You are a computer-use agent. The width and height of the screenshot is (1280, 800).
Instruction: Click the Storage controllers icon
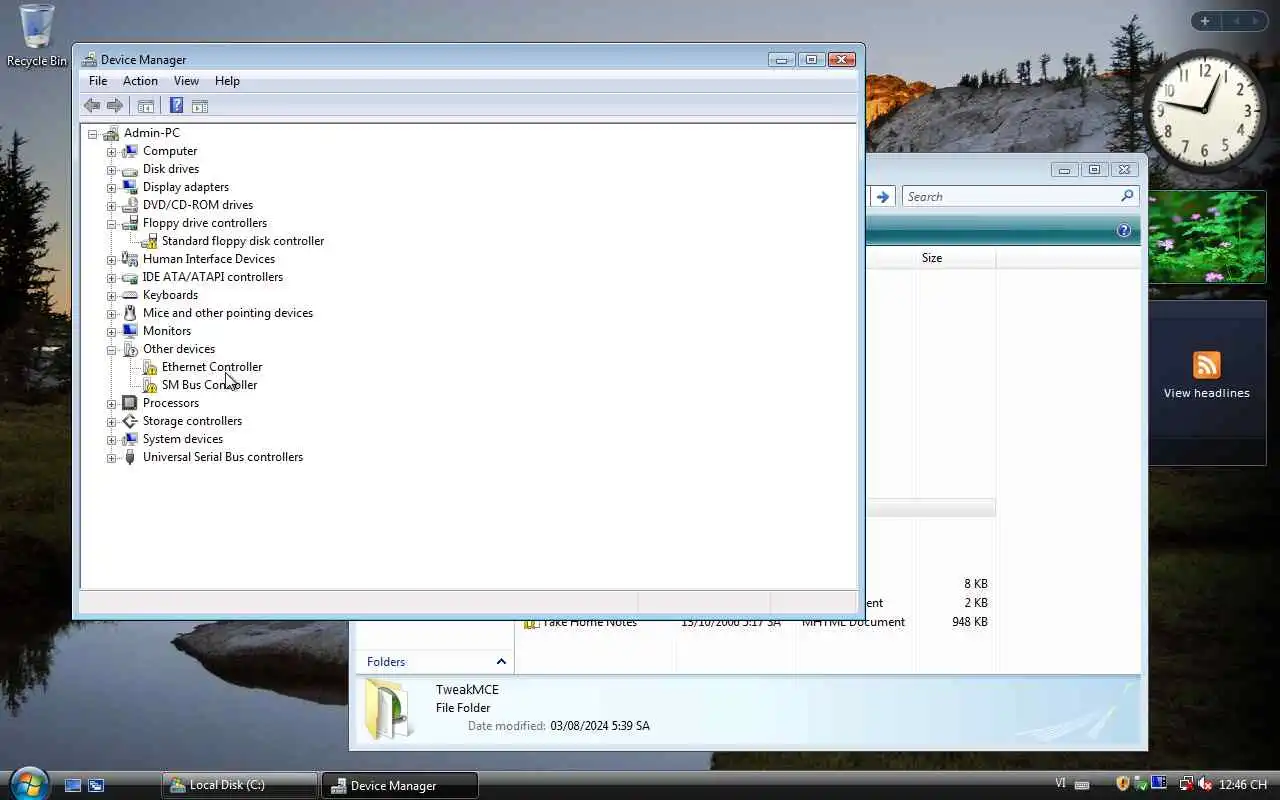[129, 421]
